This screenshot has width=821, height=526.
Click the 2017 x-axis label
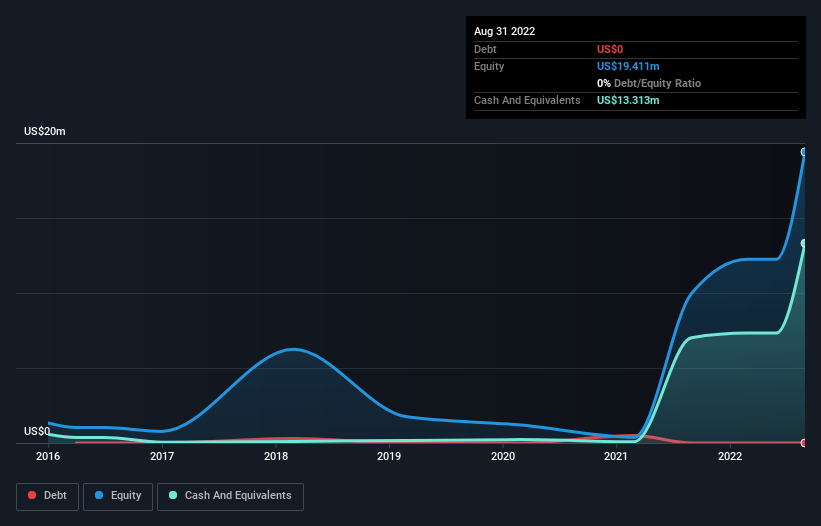click(x=162, y=456)
